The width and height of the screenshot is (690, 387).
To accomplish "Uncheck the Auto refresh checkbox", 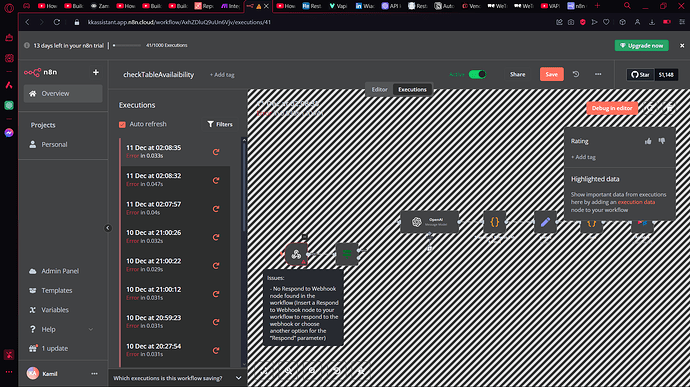I will (122, 125).
